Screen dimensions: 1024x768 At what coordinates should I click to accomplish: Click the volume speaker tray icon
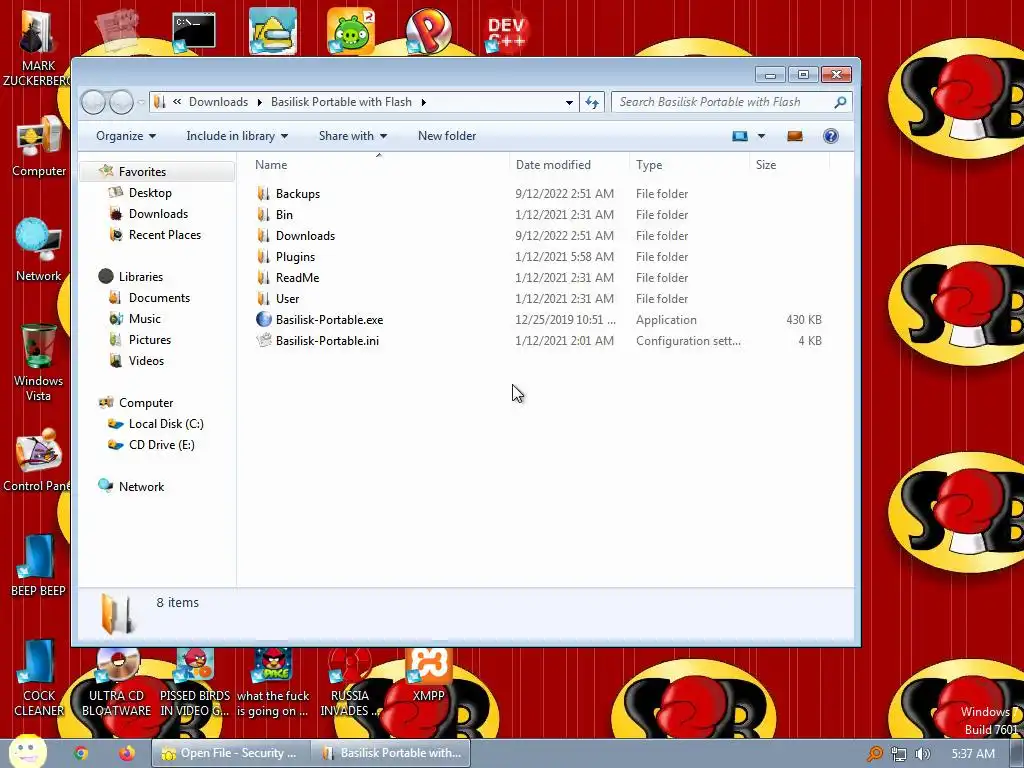[922, 754]
